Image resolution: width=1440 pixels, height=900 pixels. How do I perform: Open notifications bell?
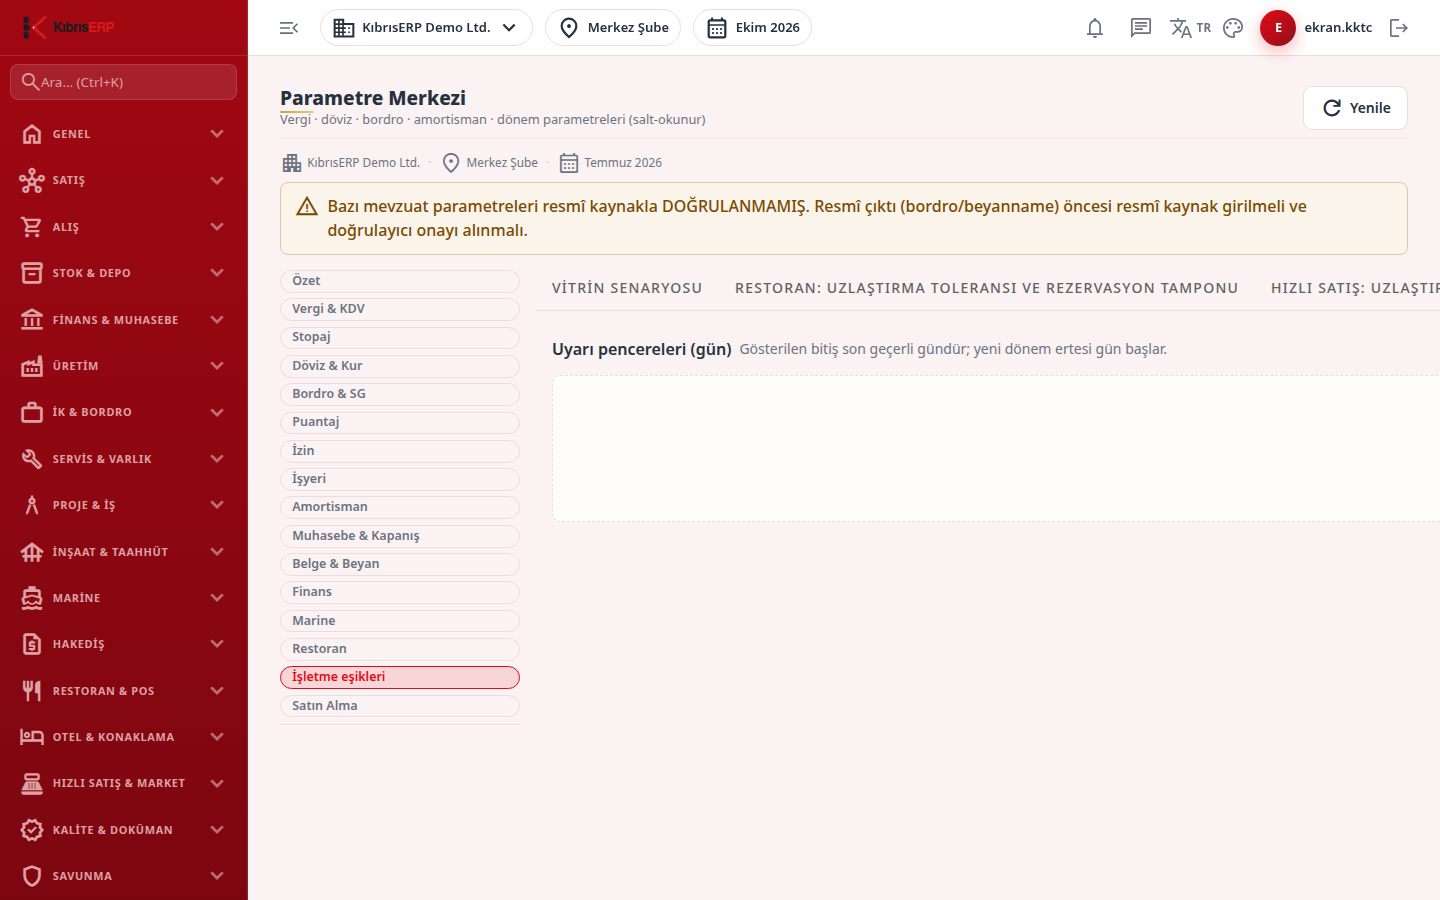[x=1095, y=28]
